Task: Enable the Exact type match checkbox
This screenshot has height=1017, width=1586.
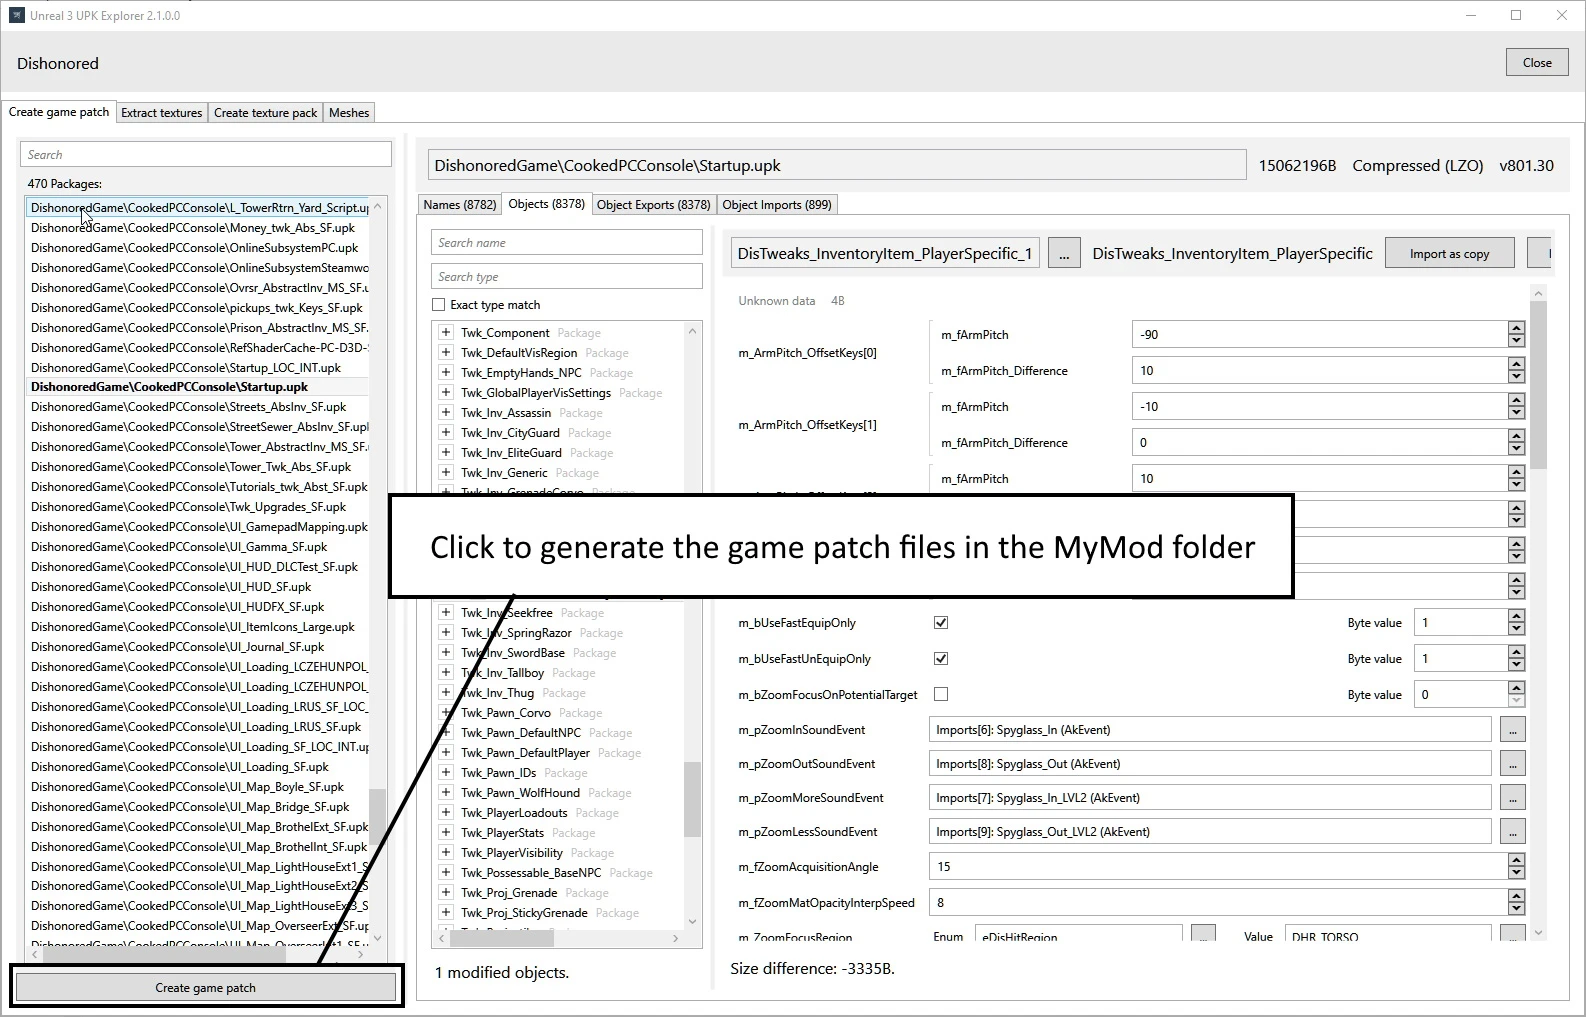Action: click(x=439, y=305)
